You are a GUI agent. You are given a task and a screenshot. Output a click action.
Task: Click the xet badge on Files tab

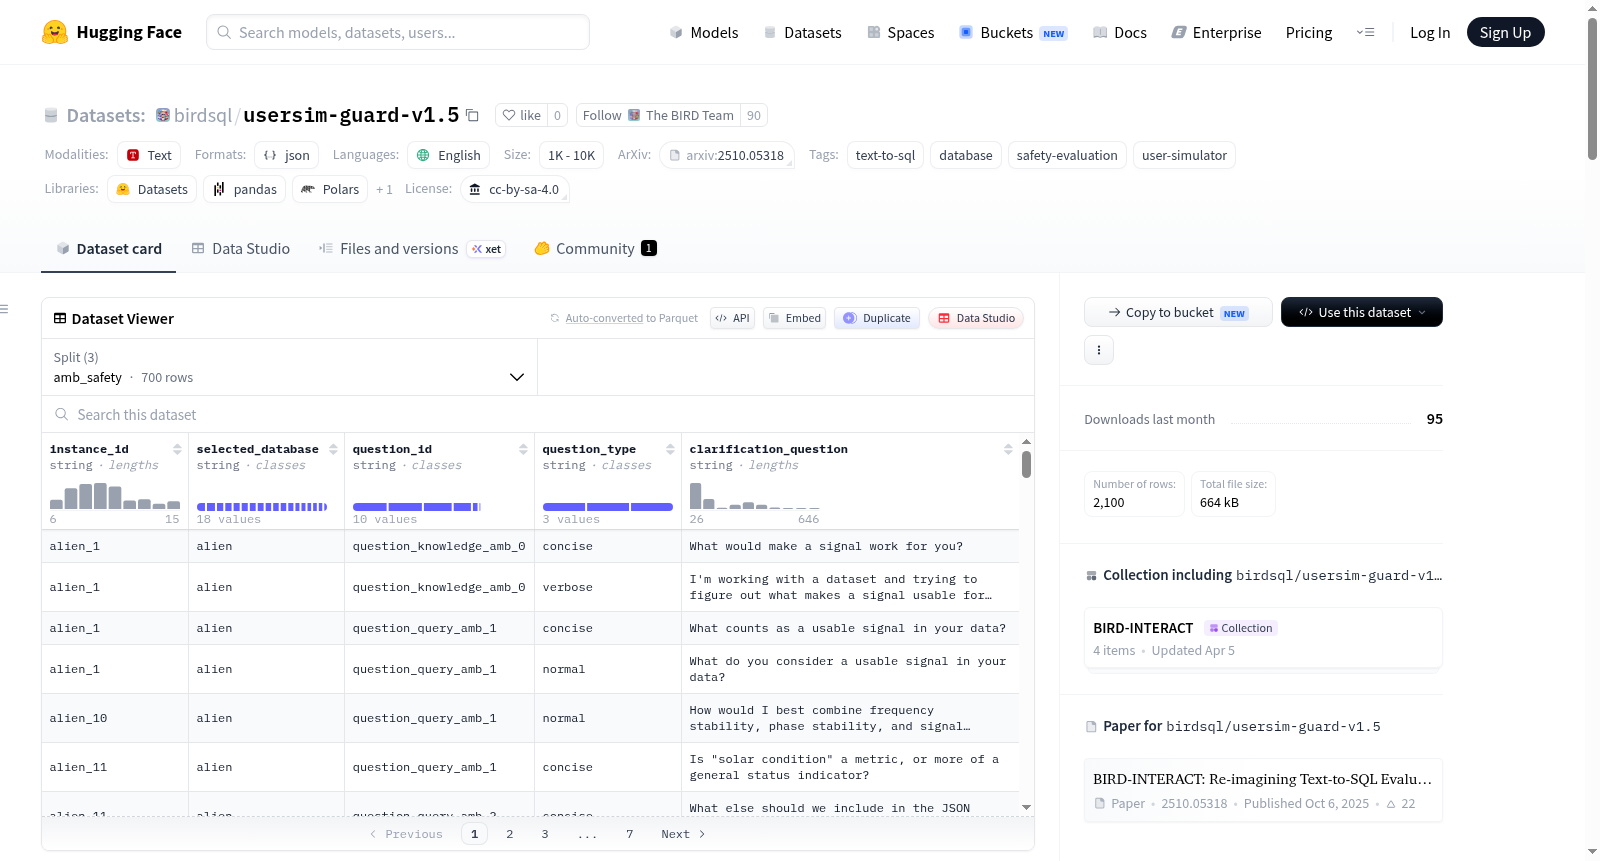pos(487,249)
